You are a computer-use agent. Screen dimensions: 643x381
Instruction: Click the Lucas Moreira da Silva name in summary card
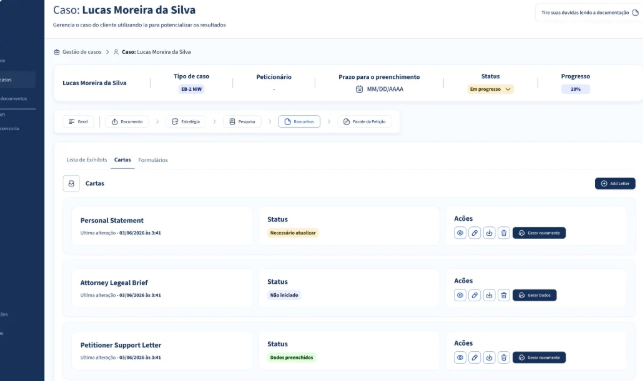[94, 83]
